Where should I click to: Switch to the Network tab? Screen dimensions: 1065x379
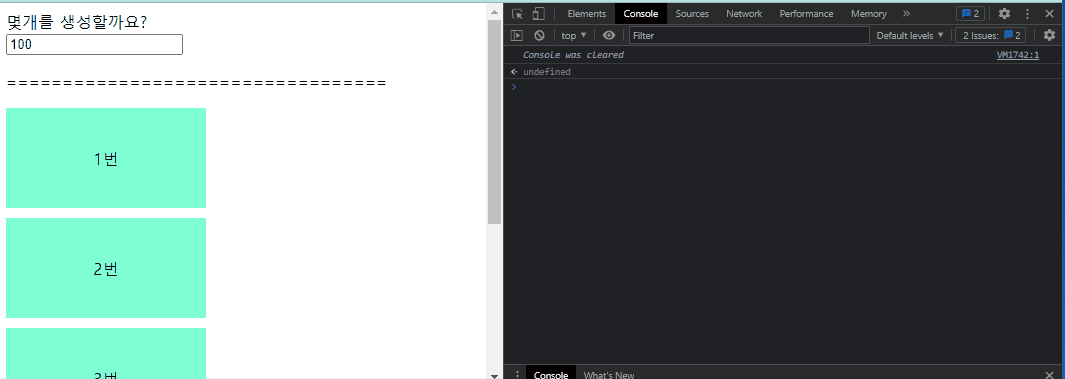[744, 14]
